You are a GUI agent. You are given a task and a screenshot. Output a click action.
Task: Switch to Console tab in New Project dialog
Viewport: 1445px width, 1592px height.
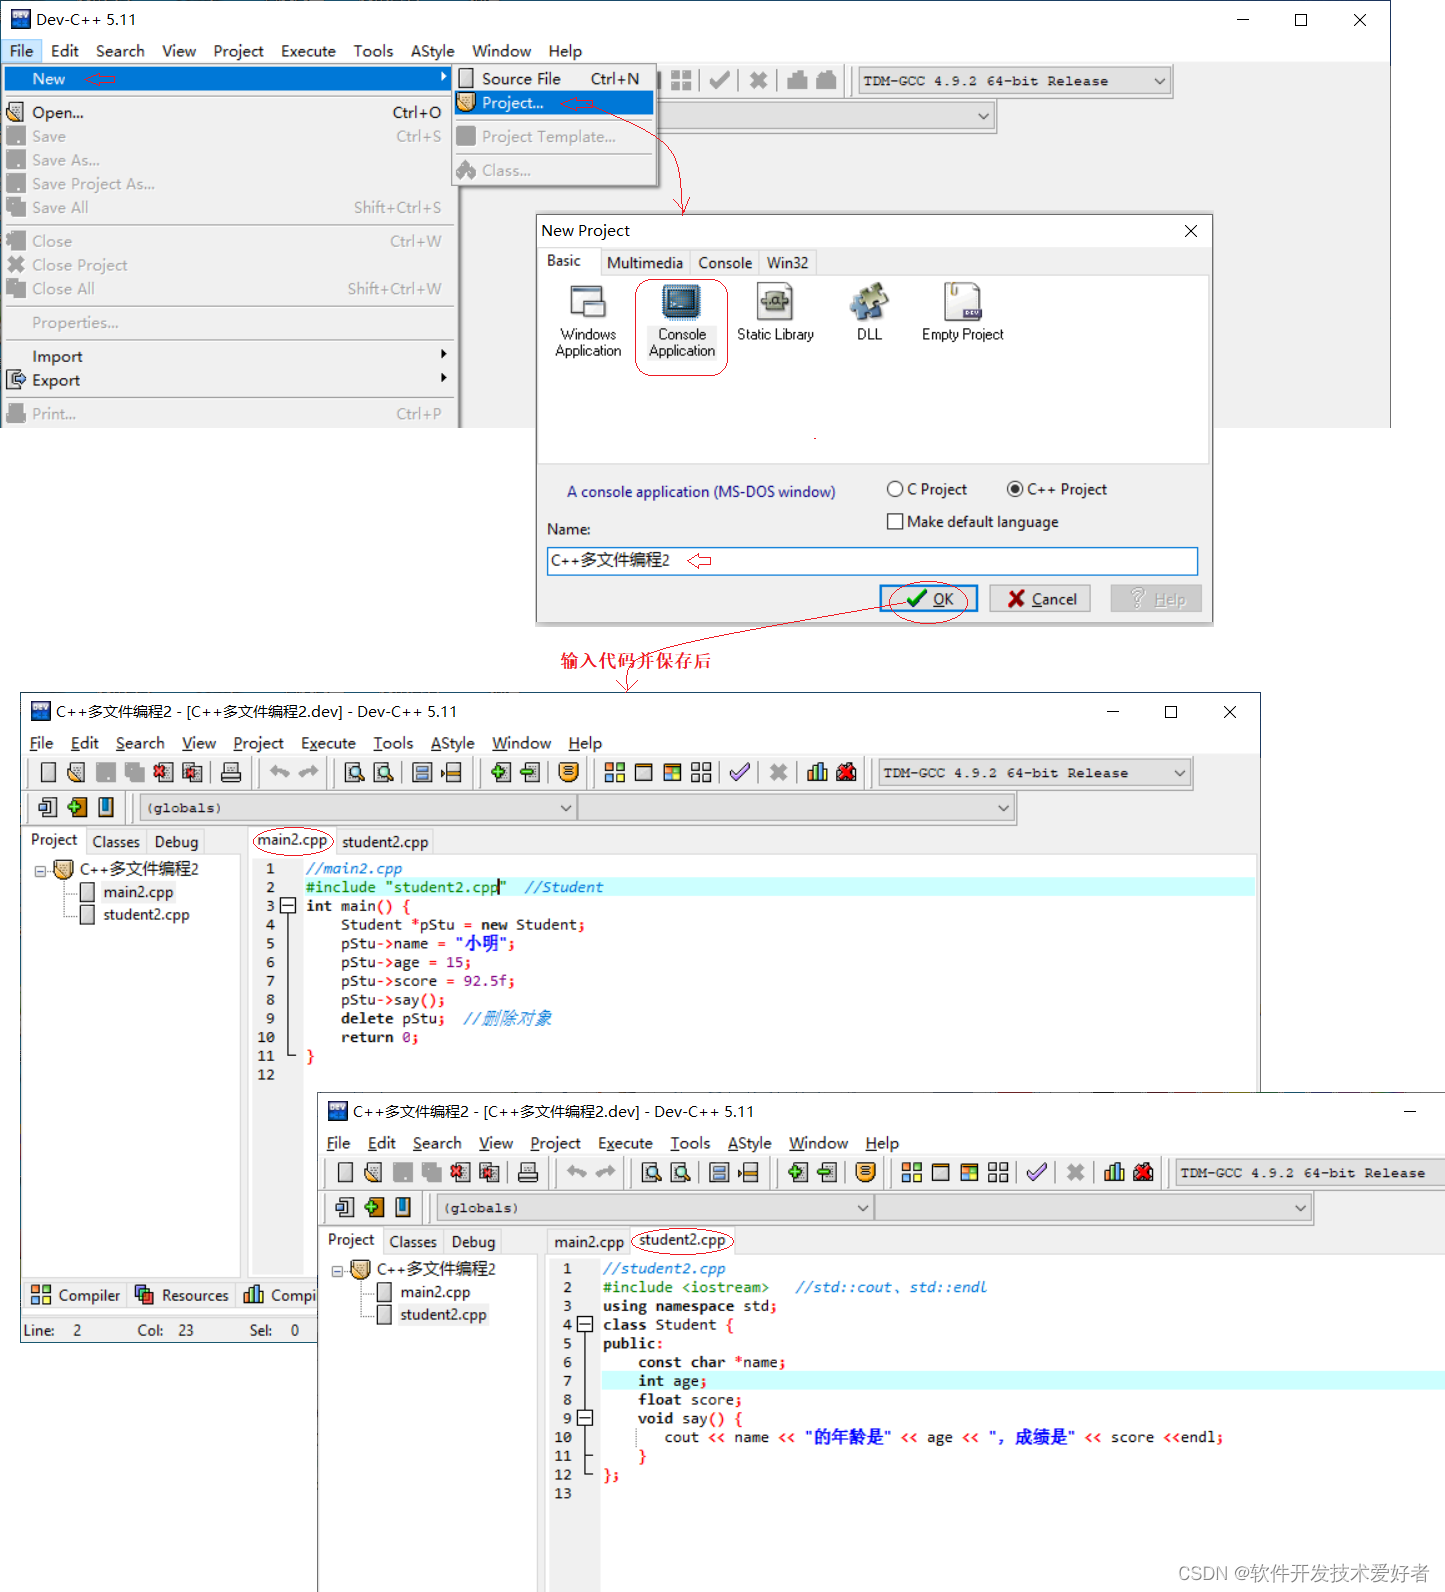click(725, 263)
